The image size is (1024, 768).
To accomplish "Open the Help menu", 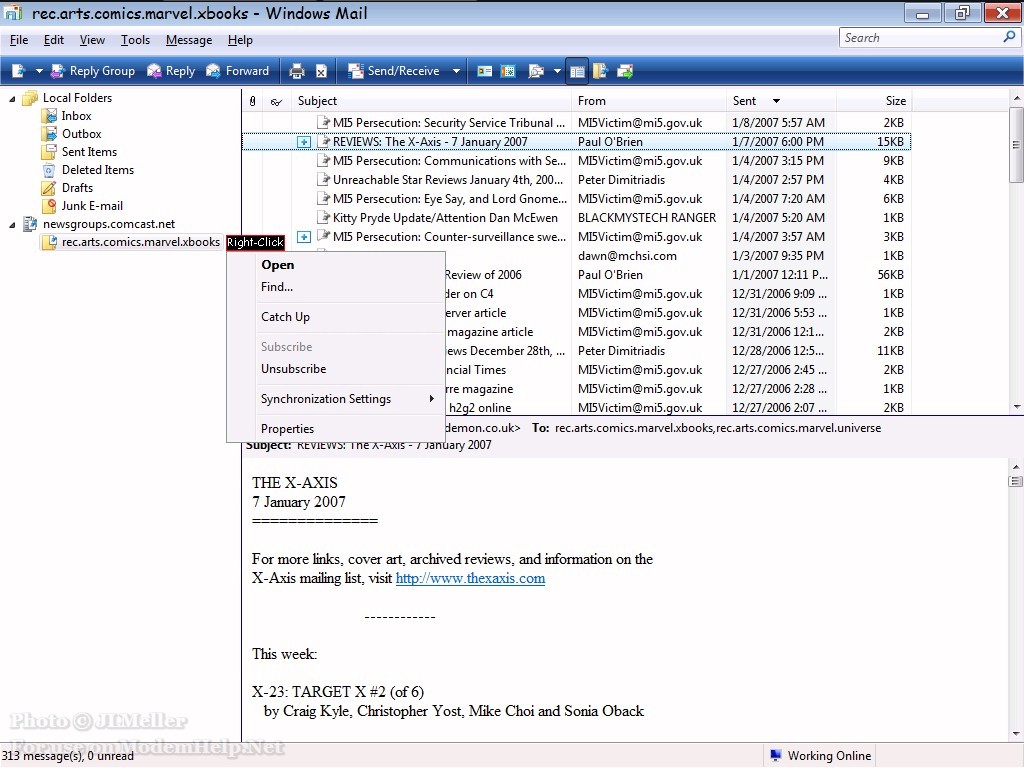I will 240,40.
